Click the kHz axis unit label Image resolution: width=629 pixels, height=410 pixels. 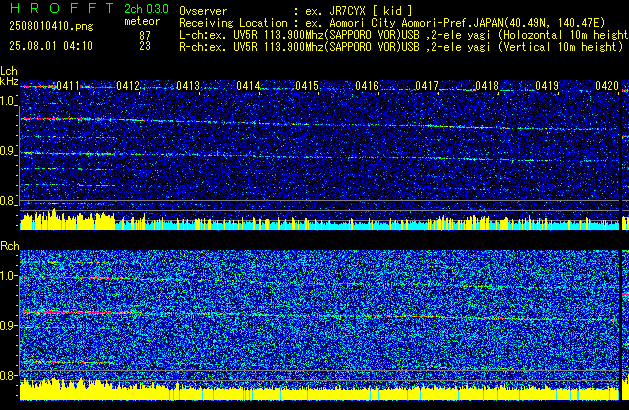(x=9, y=81)
